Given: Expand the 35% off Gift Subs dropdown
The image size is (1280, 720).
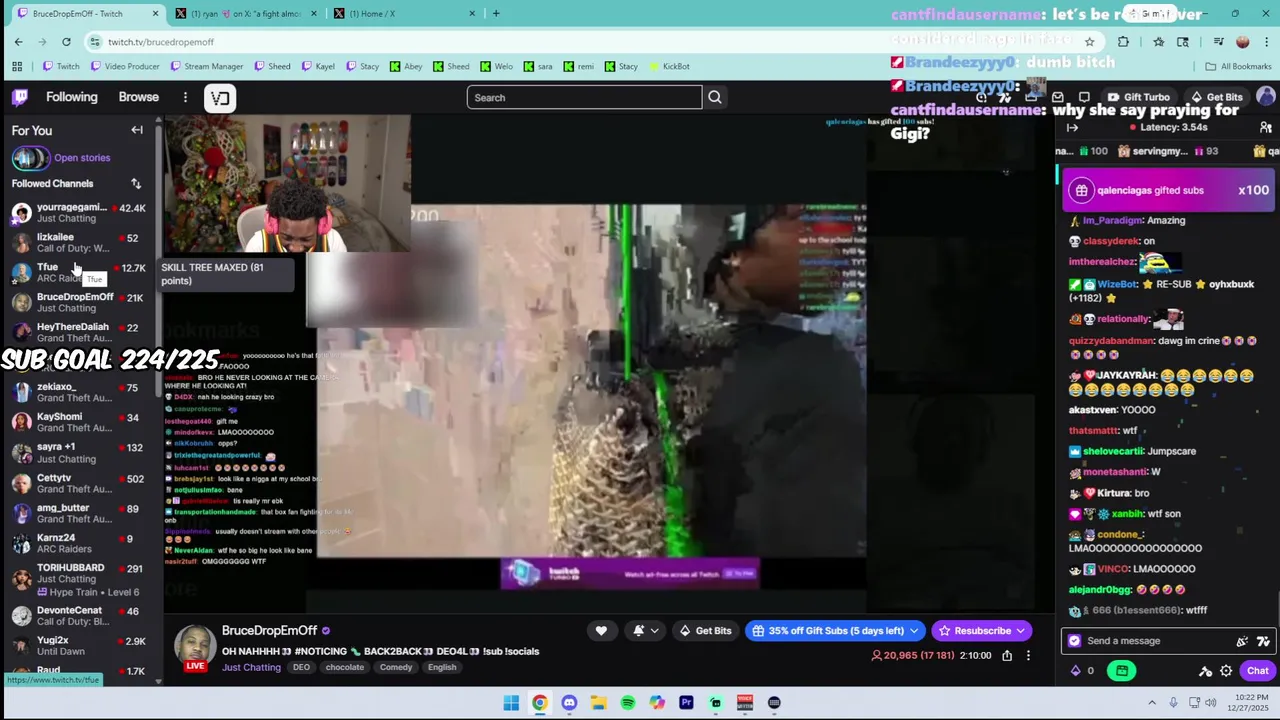Looking at the screenshot, I should pos(913,631).
